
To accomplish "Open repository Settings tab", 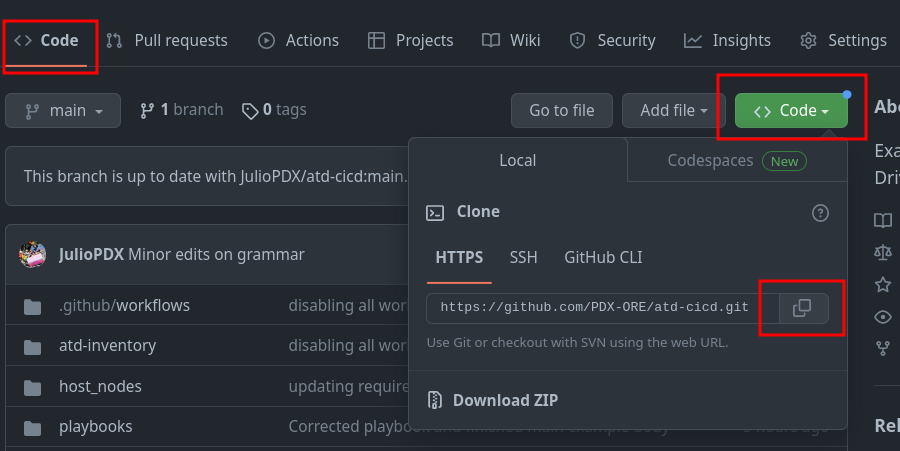I will [843, 41].
